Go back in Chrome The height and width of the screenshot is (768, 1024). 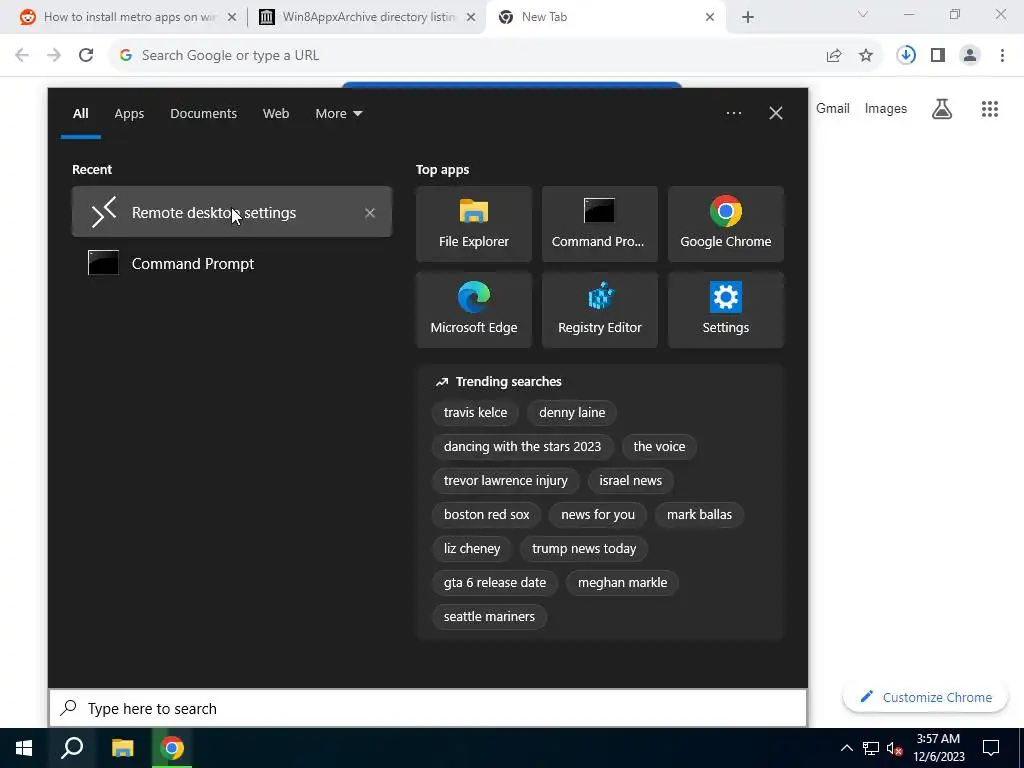(22, 55)
